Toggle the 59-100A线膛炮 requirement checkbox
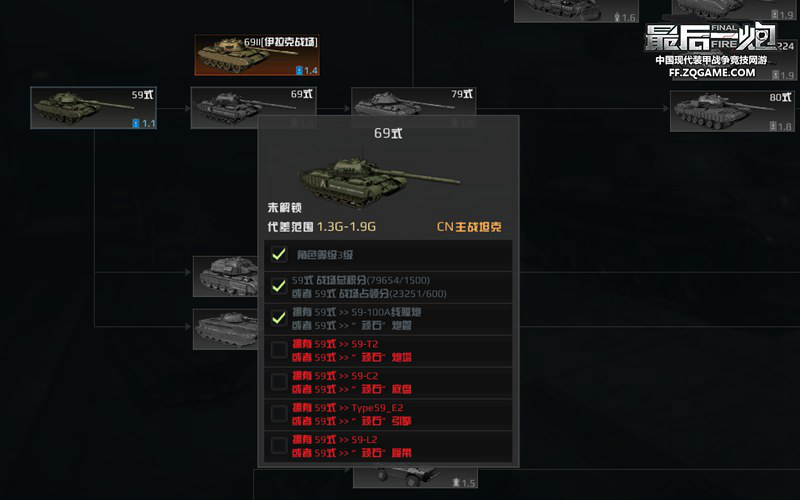The height and width of the screenshot is (500, 800). [x=279, y=318]
